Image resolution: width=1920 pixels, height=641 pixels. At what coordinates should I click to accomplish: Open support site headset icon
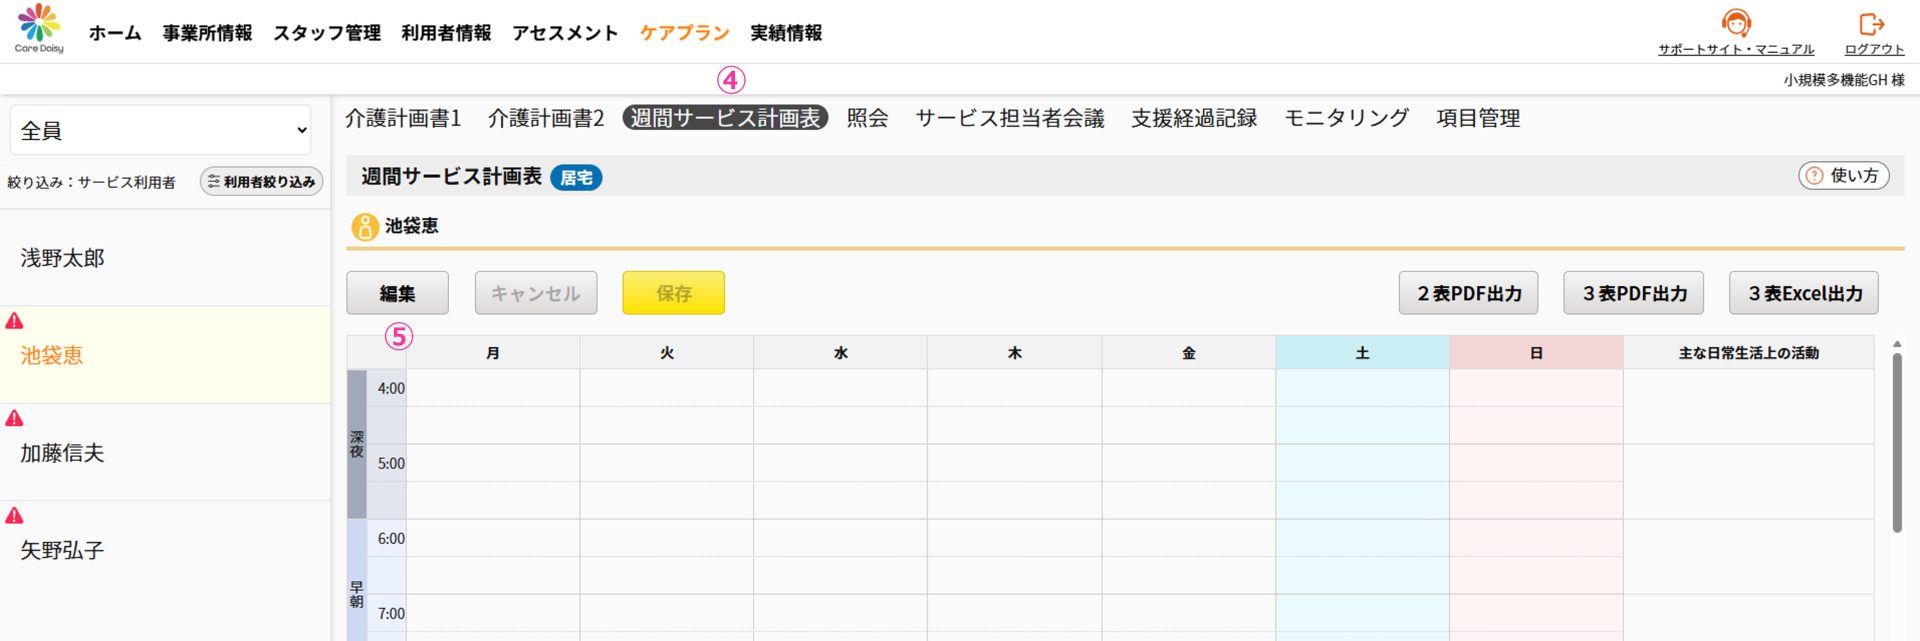(x=1735, y=23)
